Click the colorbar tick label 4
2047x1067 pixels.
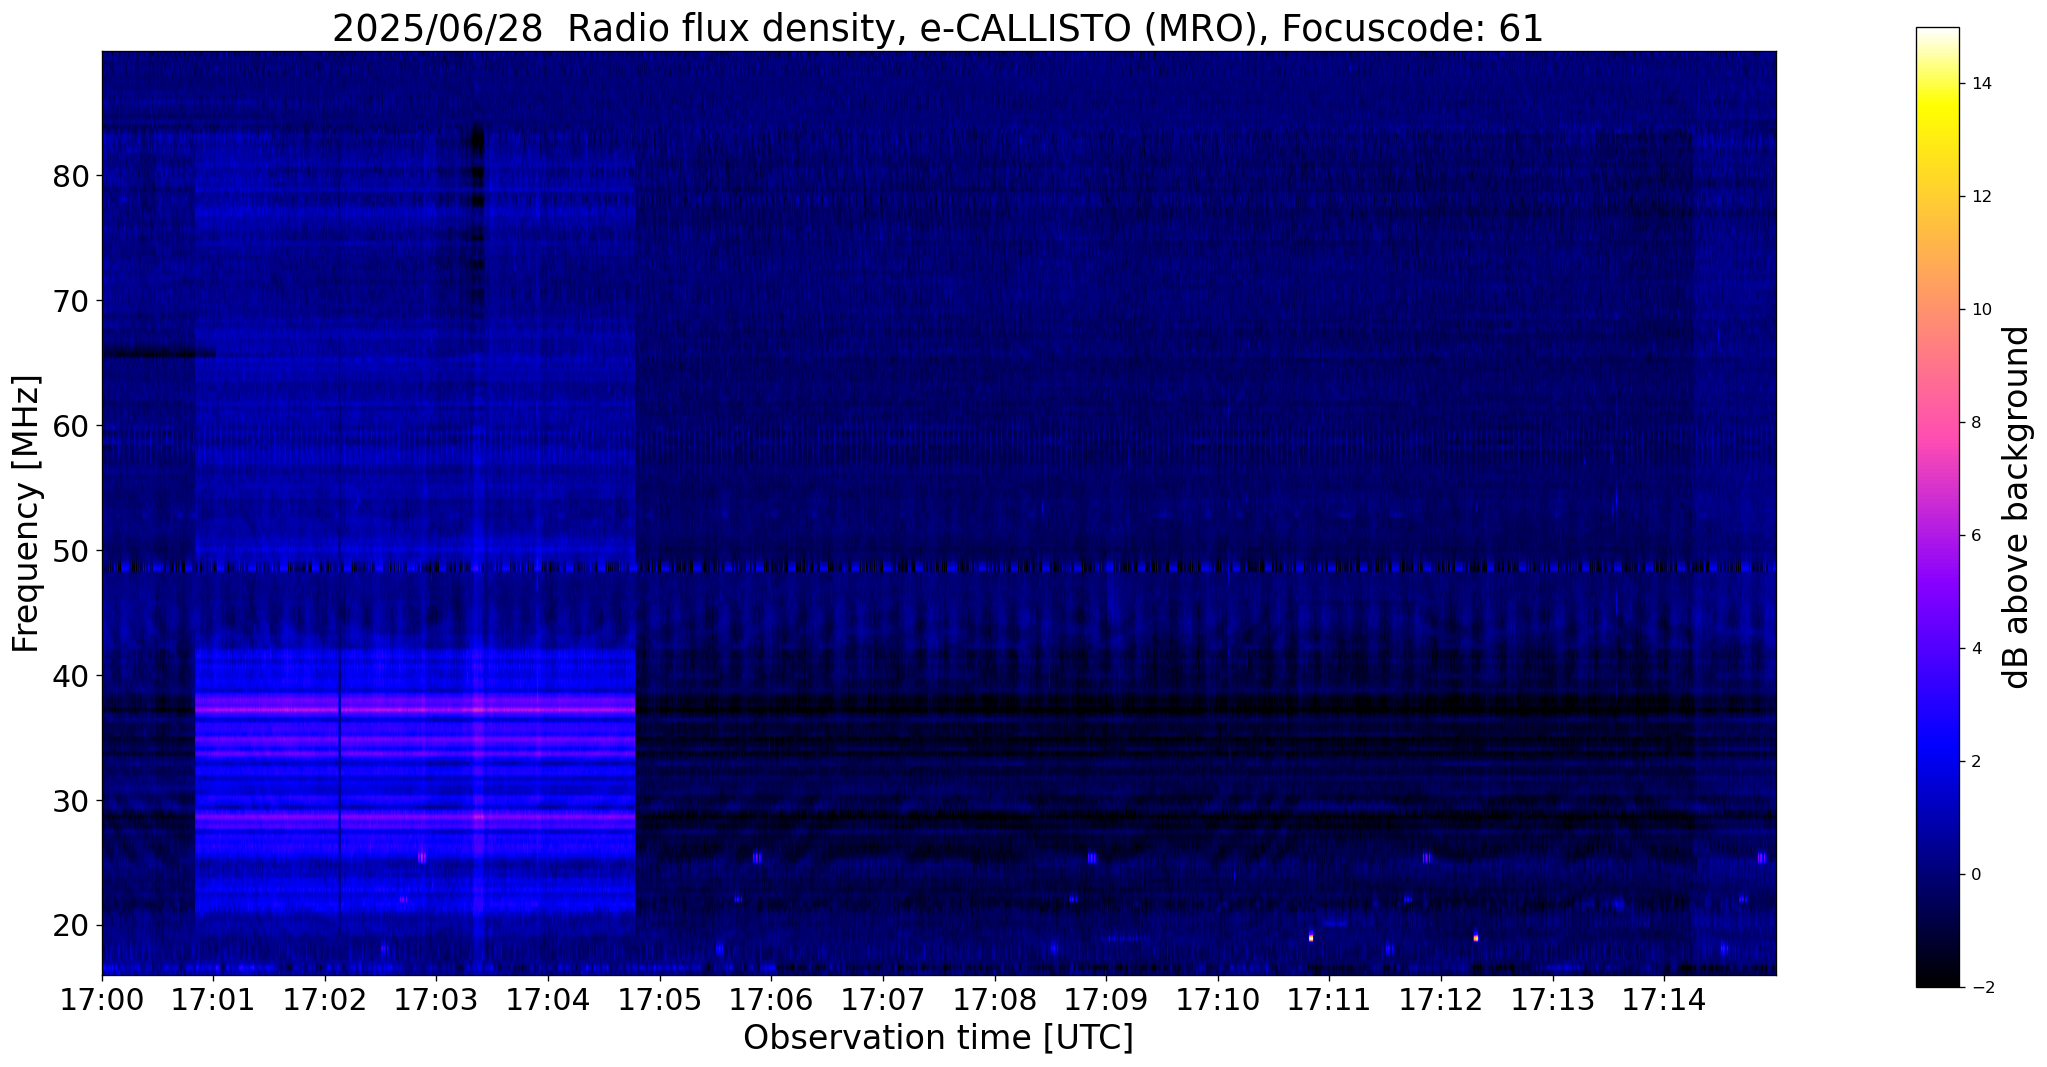pos(1975,649)
